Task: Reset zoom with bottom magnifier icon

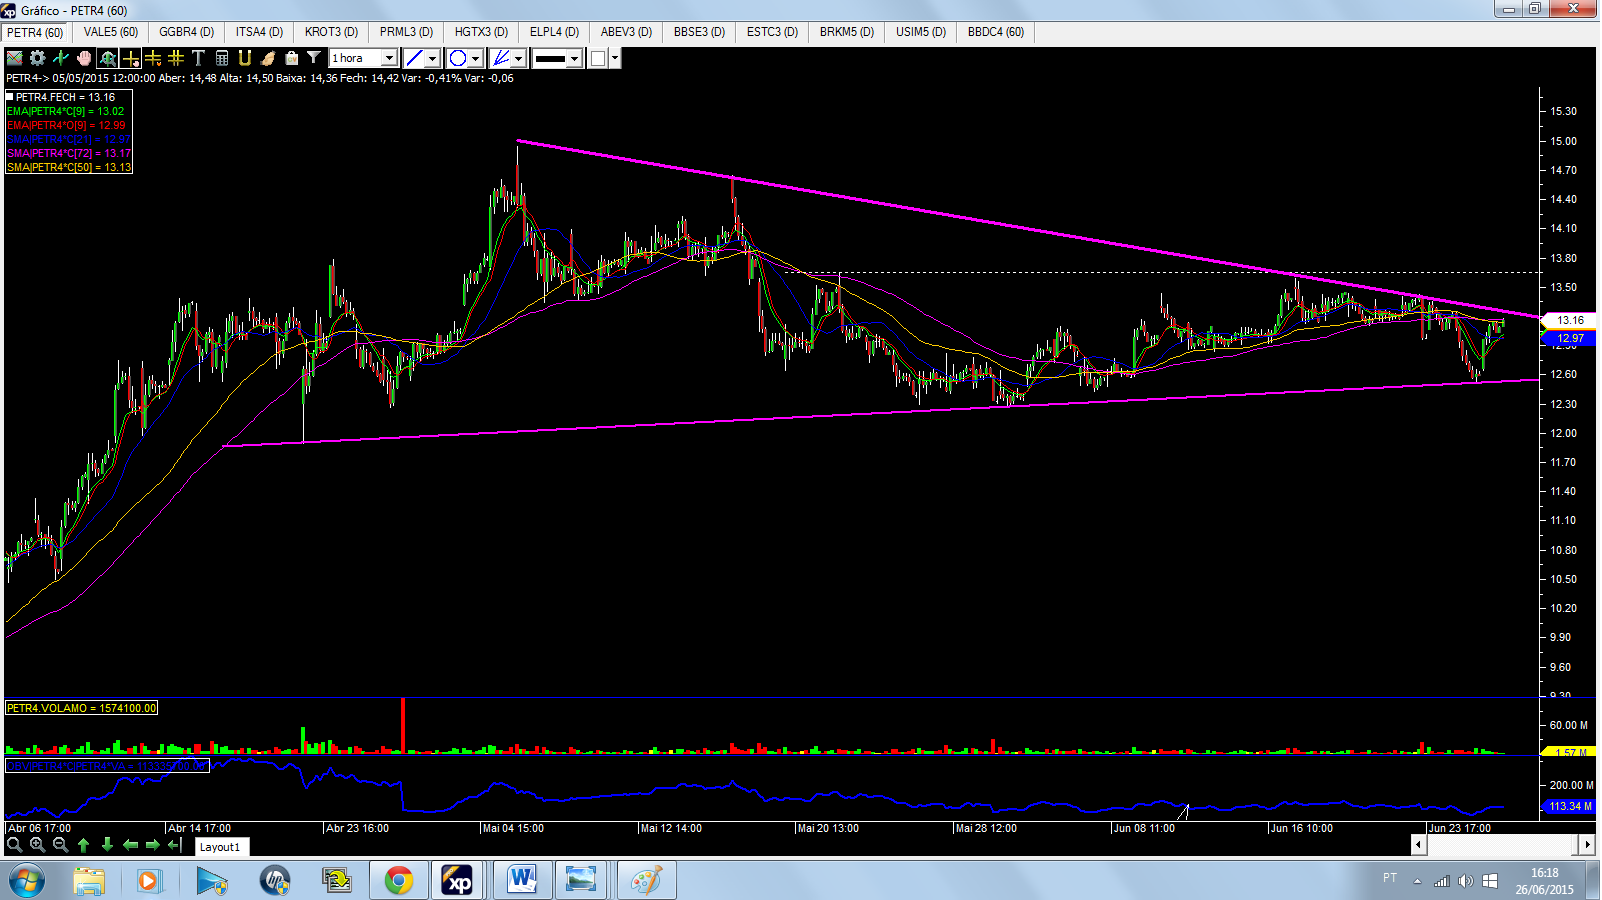Action: click(14, 845)
